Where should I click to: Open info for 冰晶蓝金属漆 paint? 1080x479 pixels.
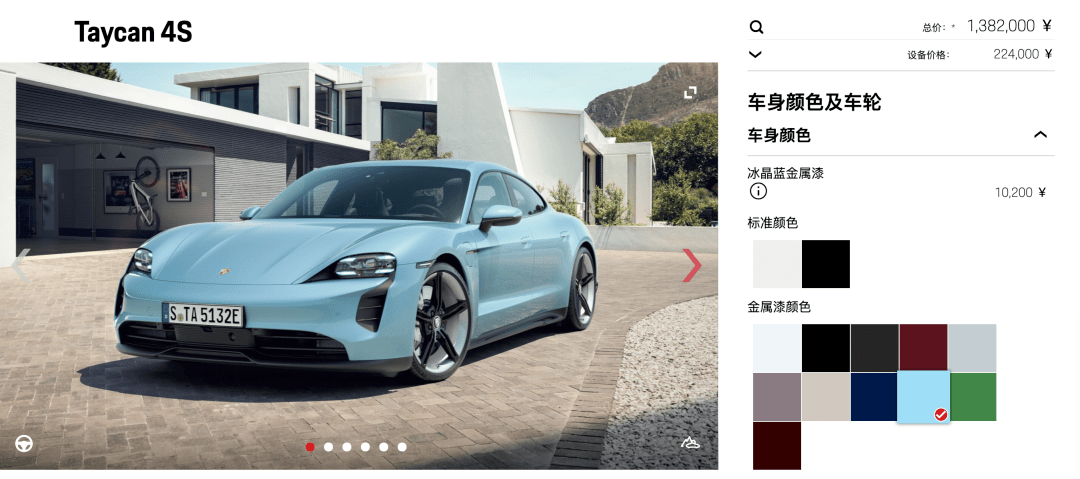click(758, 192)
